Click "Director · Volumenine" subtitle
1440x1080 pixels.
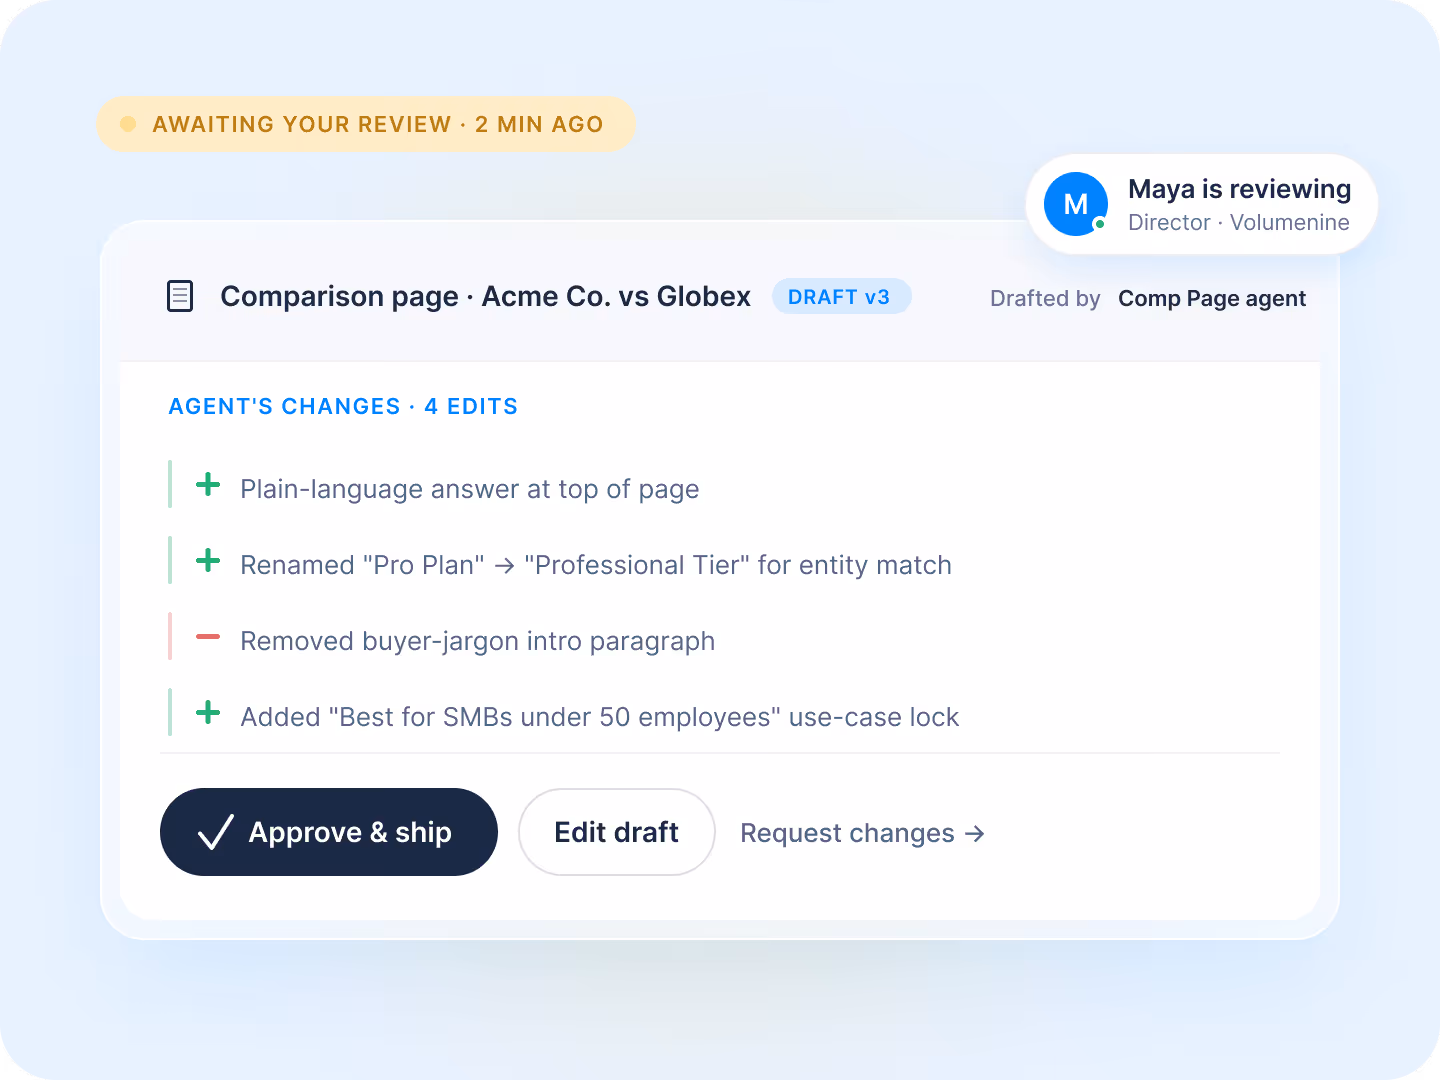(1239, 222)
